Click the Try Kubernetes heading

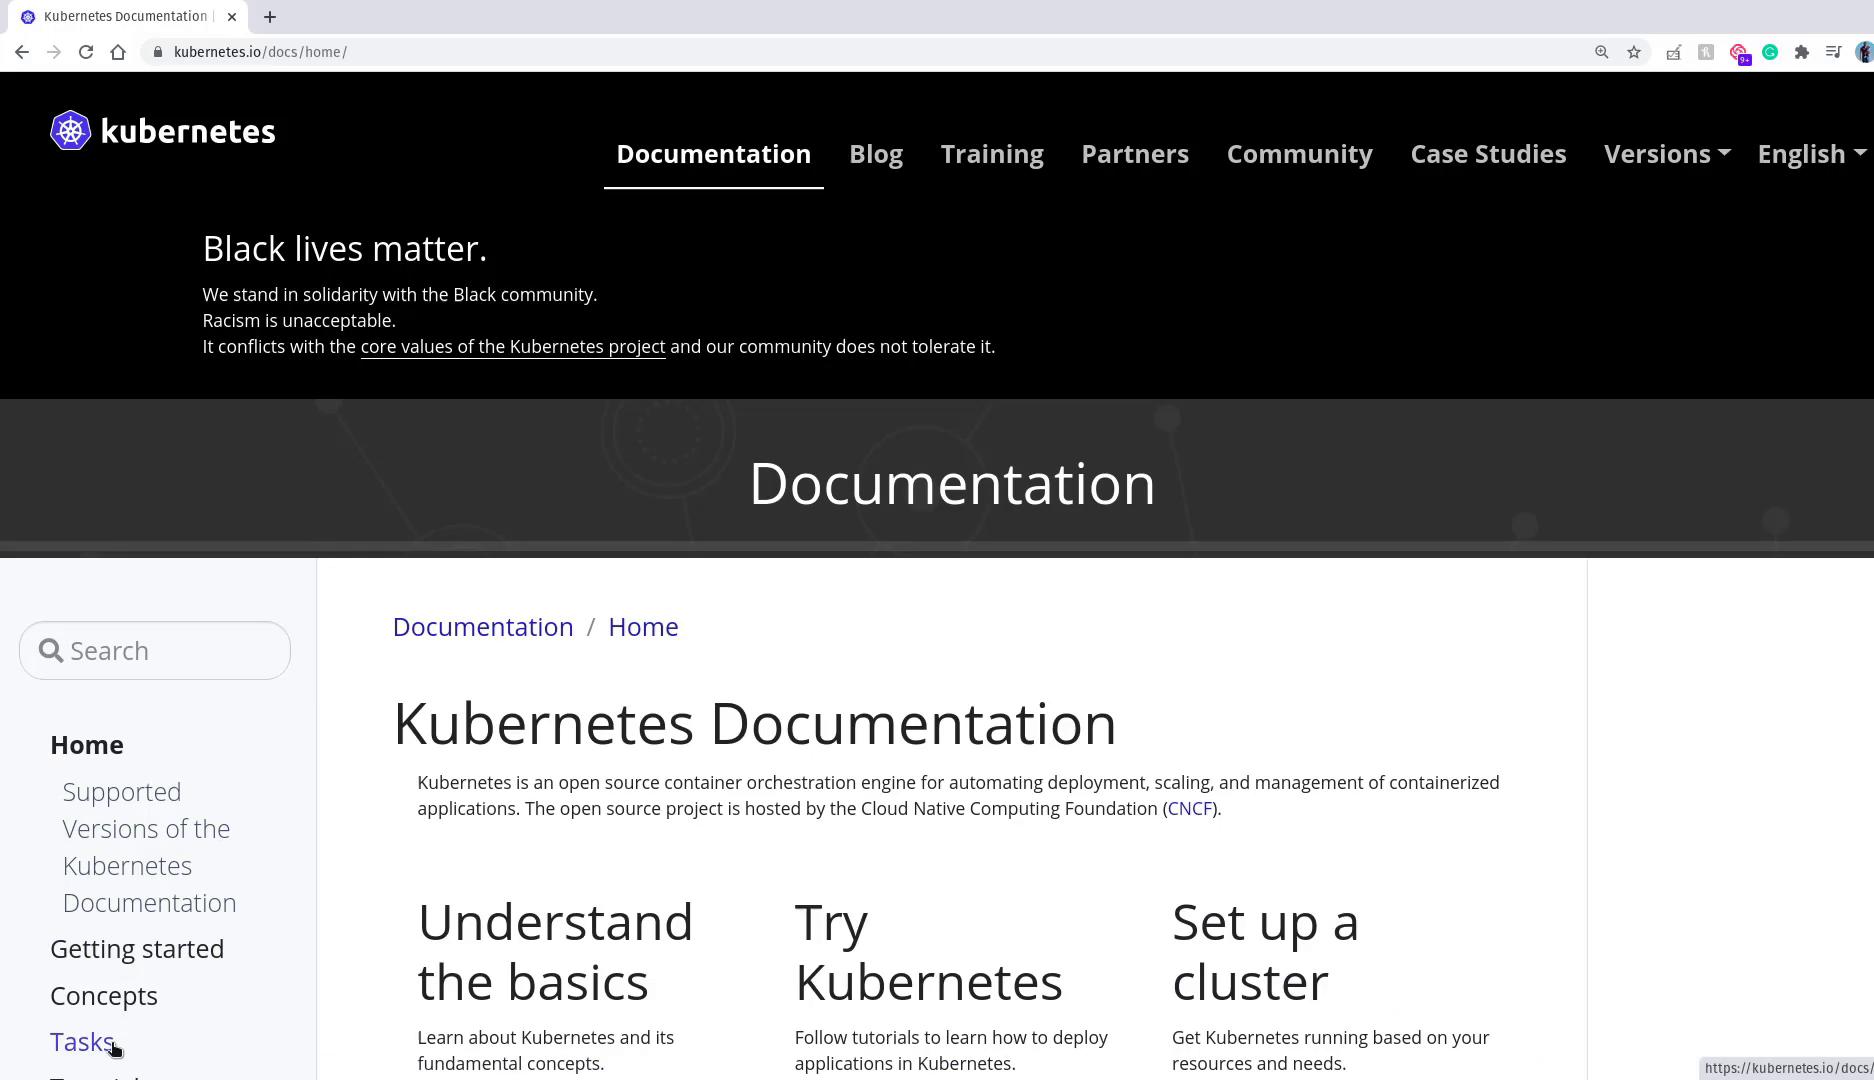[x=929, y=952]
